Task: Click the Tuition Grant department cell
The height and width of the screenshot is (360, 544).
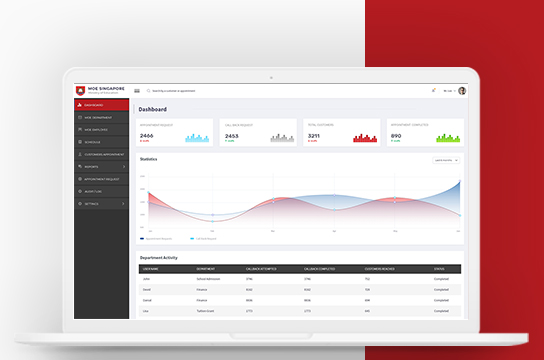Action: coord(205,311)
